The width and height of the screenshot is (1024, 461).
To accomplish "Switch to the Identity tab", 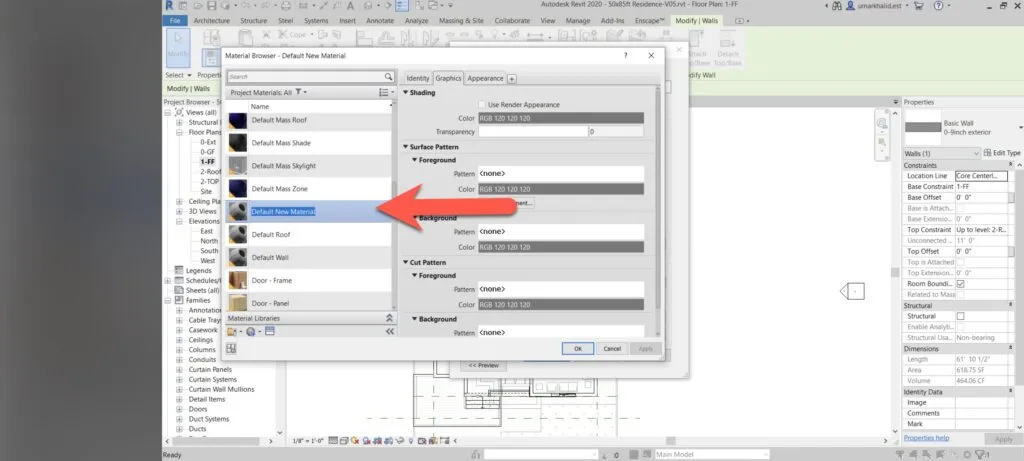I will coord(418,78).
